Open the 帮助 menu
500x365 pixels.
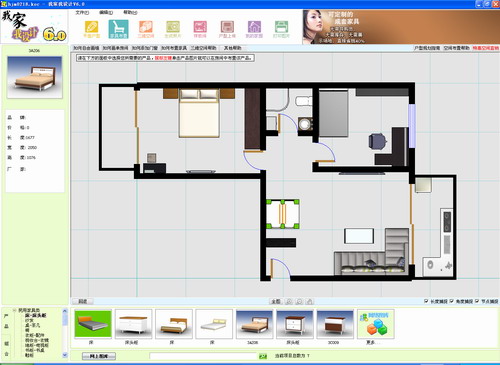(130, 13)
